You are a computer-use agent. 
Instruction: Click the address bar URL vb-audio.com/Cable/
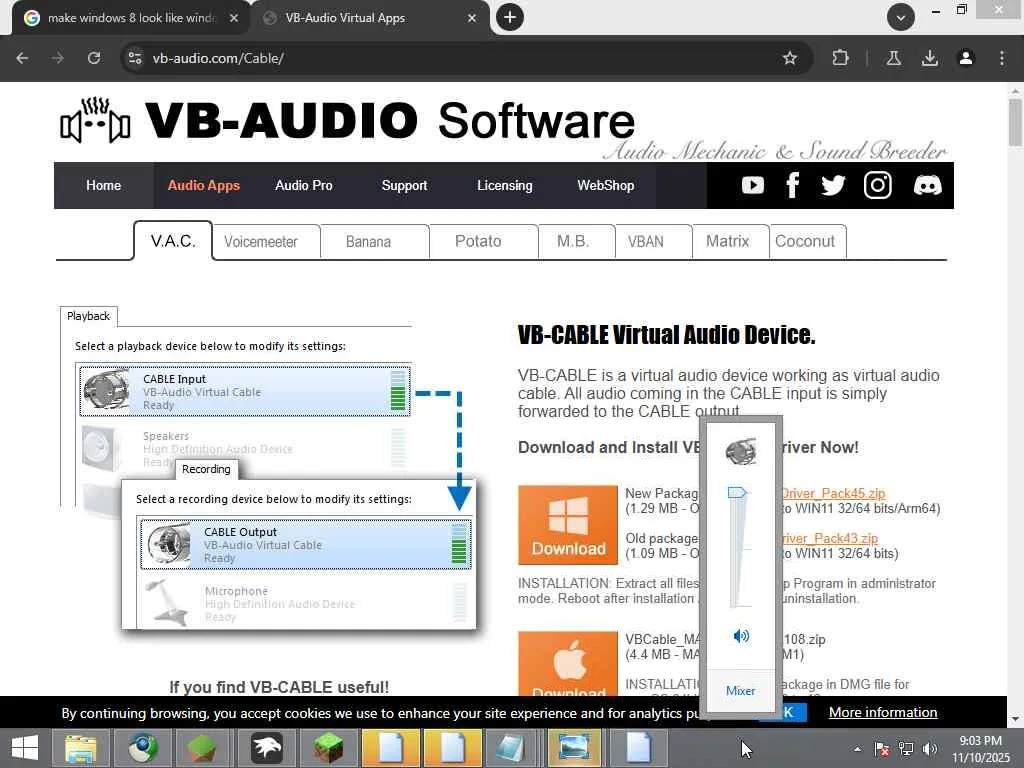tap(218, 58)
